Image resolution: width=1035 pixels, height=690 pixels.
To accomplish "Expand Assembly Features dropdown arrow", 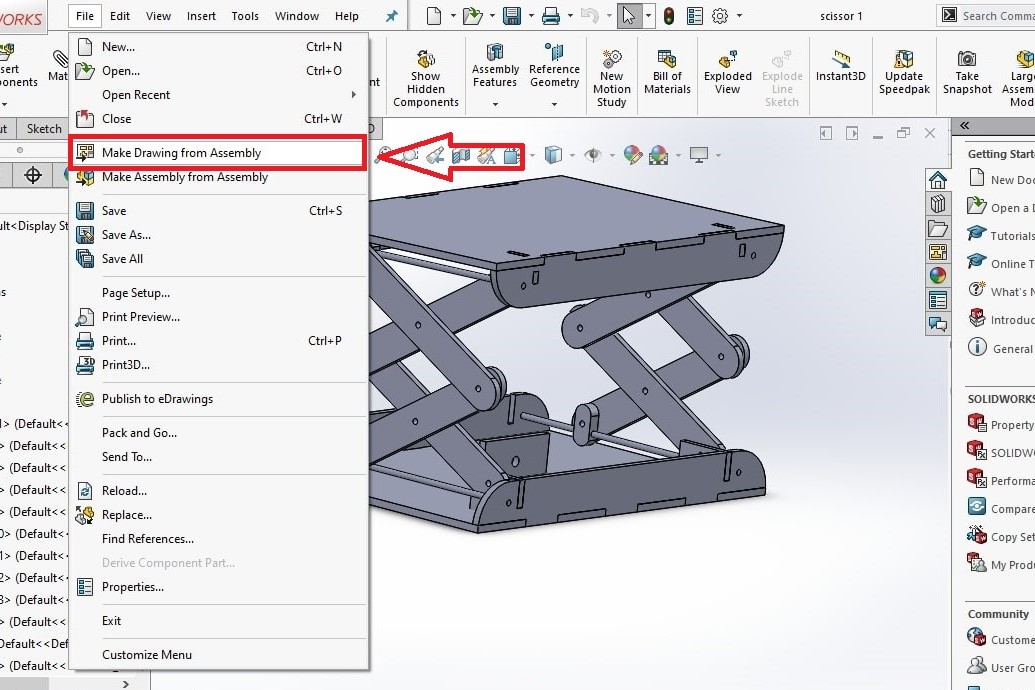I will [495, 104].
